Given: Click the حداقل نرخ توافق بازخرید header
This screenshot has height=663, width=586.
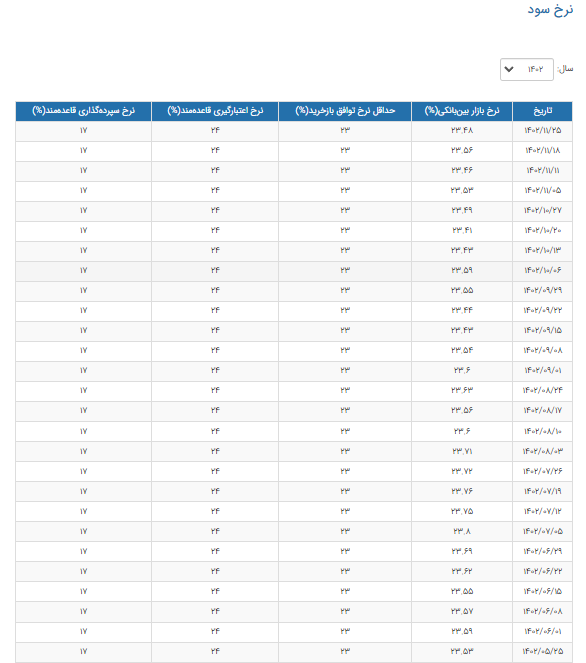Looking at the screenshot, I should tap(345, 111).
